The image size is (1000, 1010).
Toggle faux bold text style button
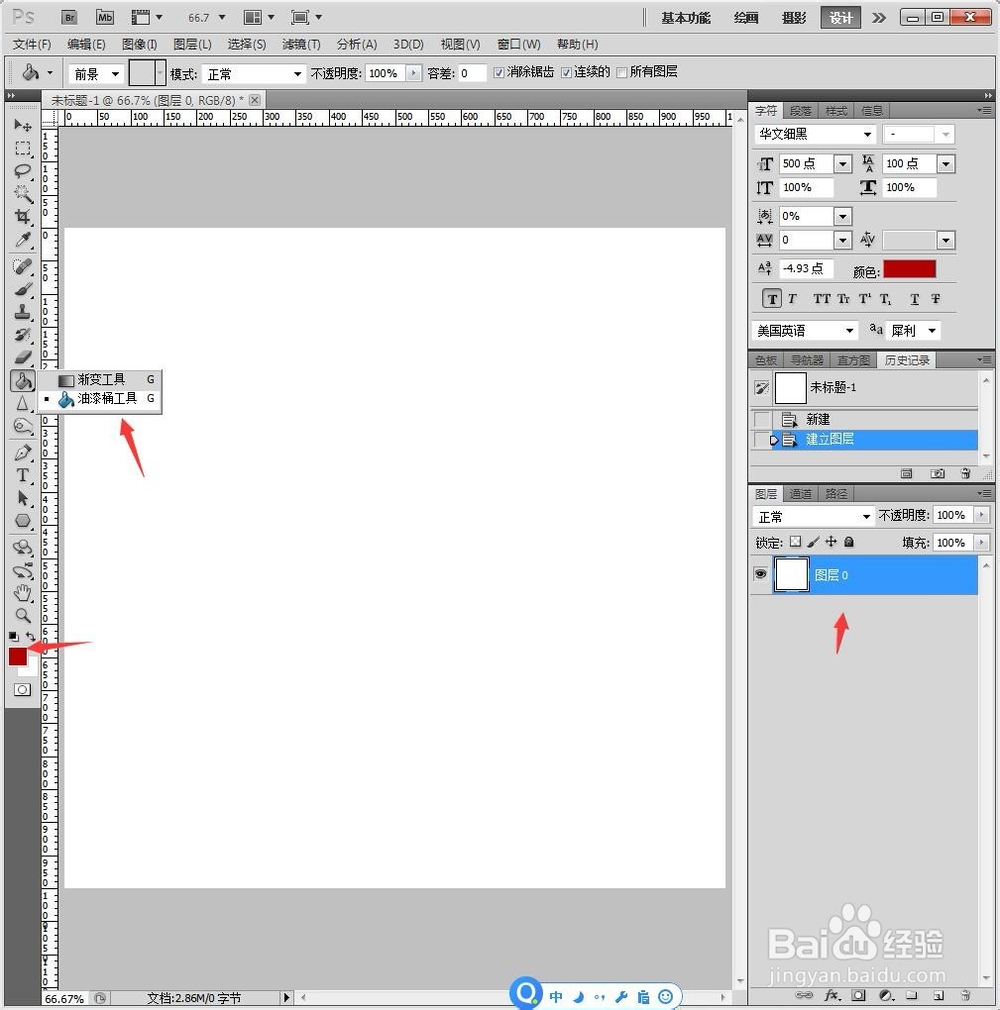(772, 299)
